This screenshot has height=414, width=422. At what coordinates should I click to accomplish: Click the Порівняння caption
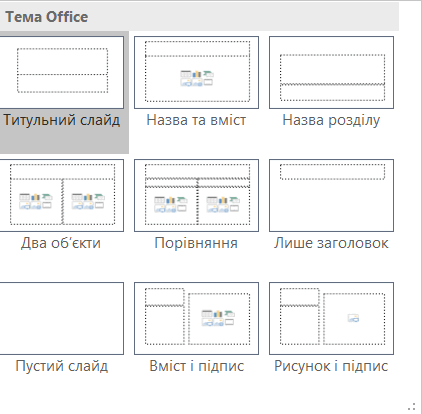(x=196, y=243)
